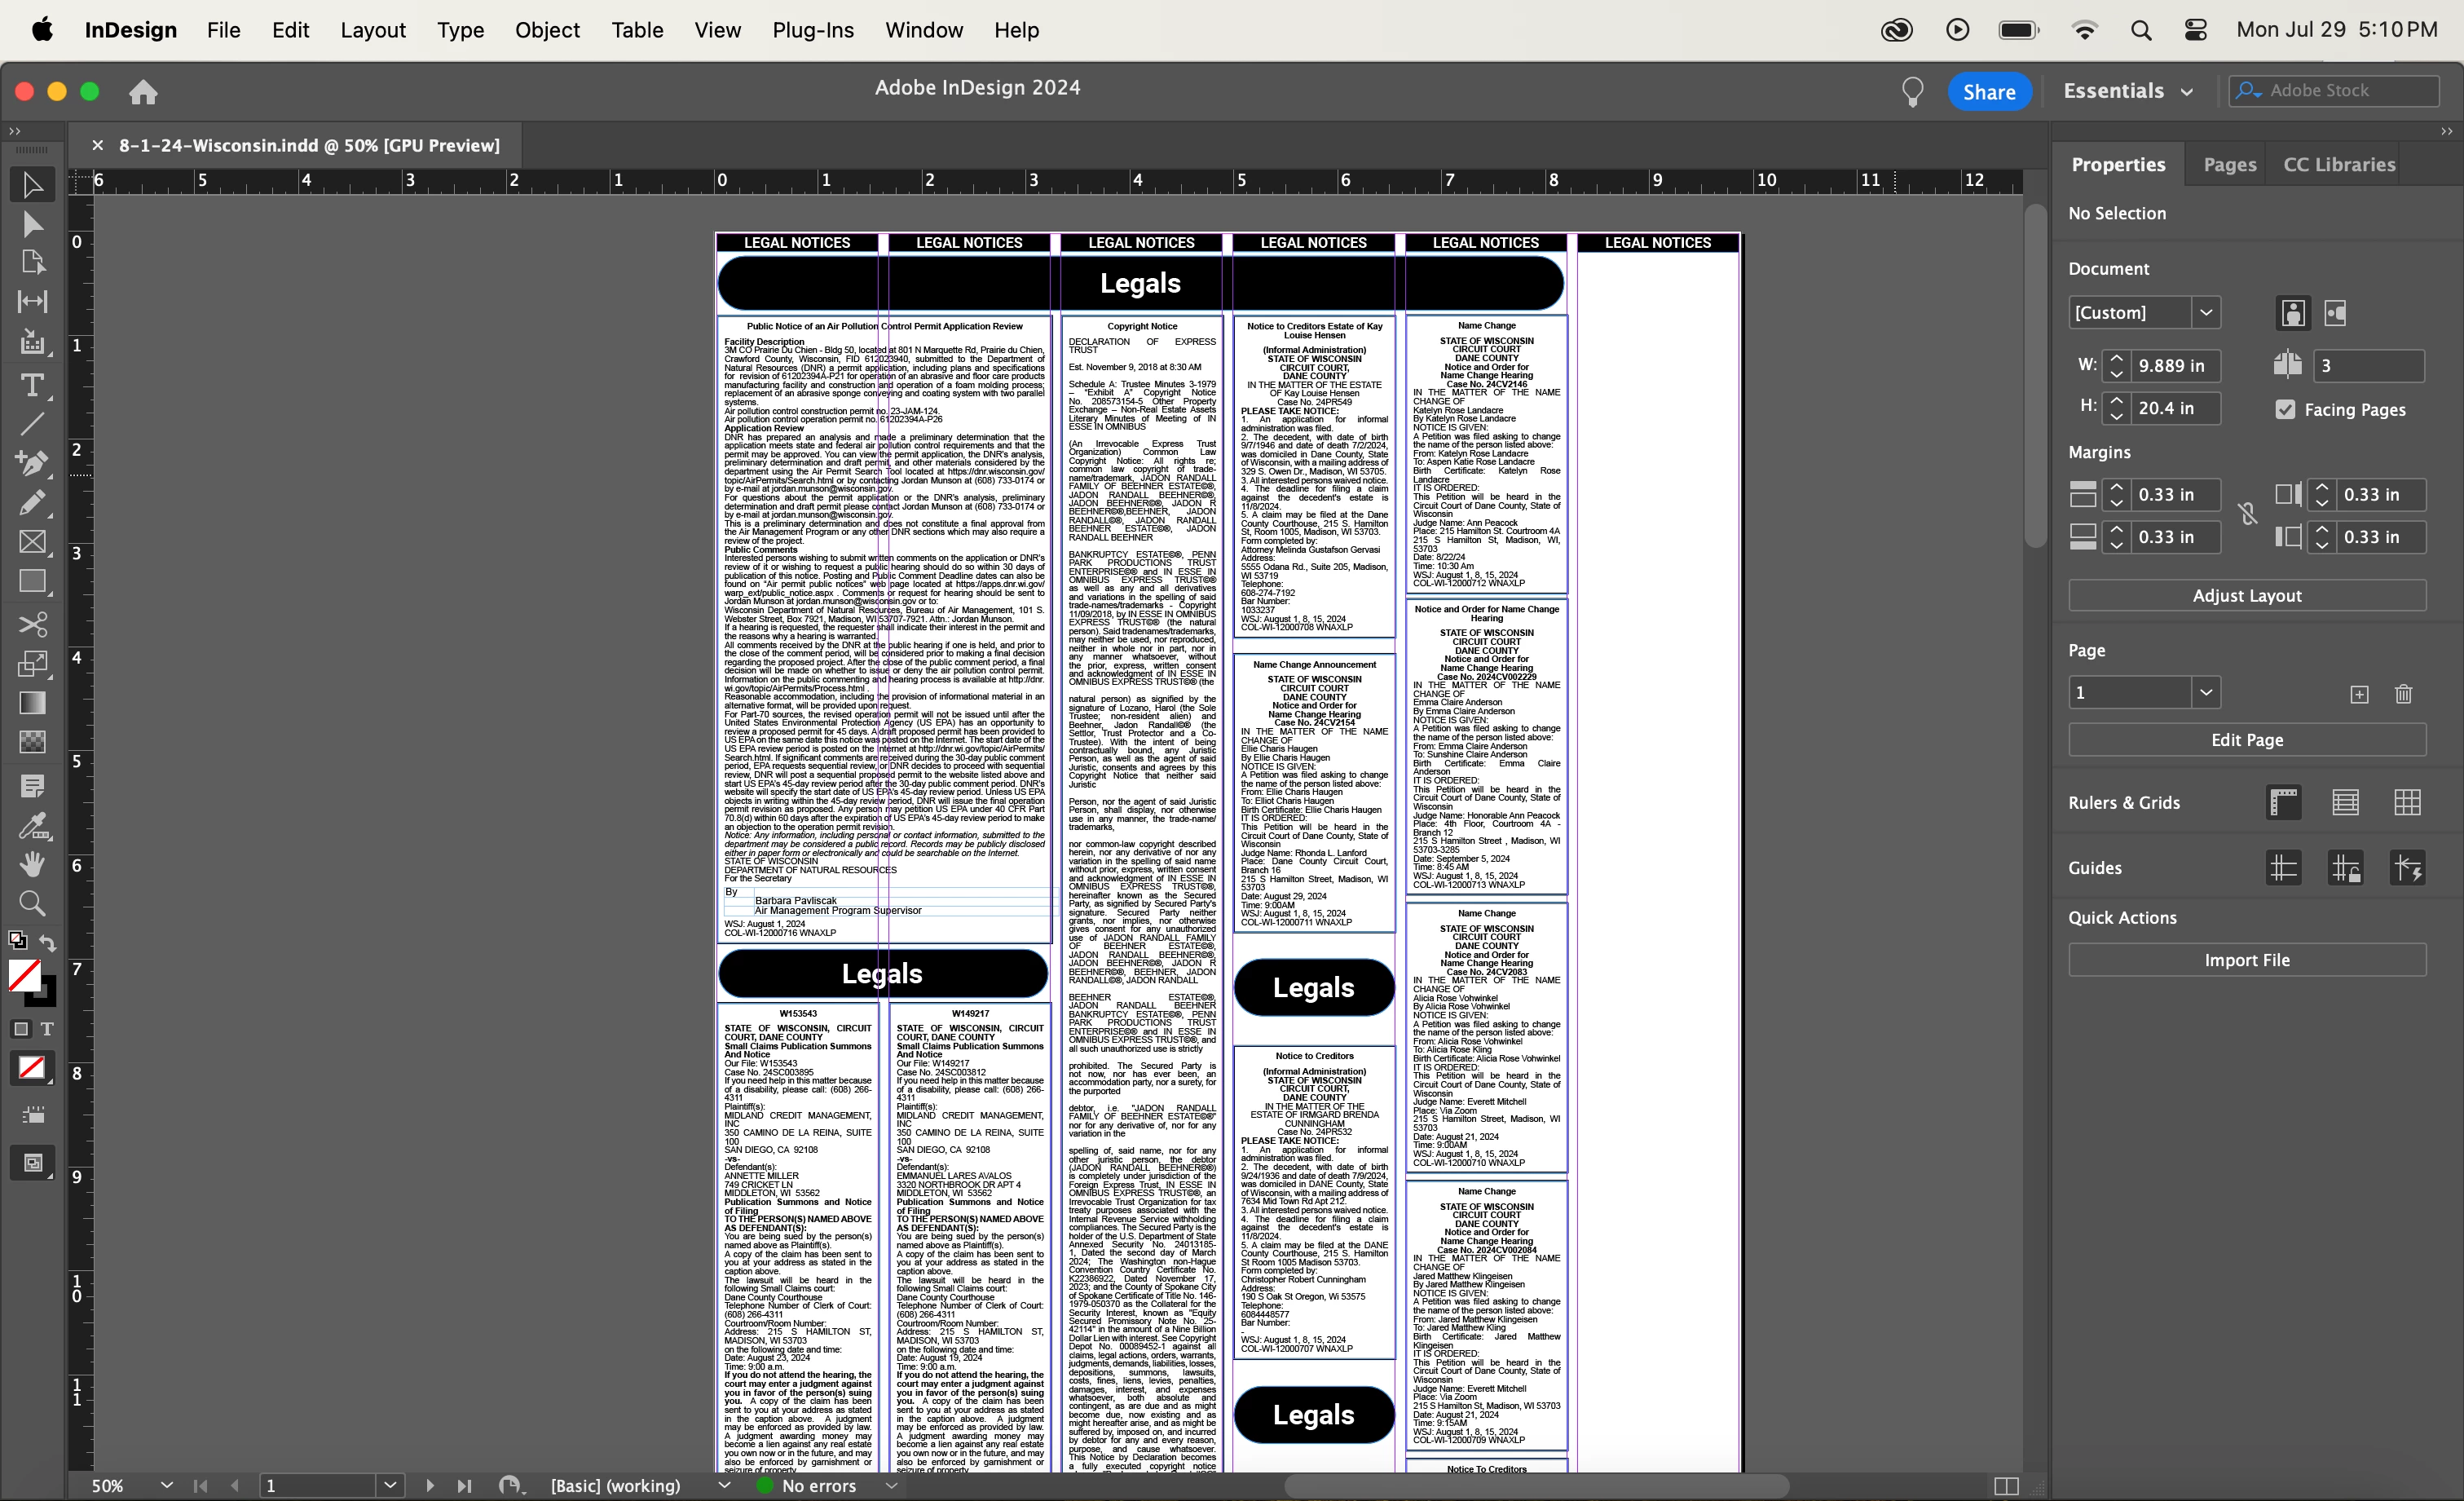Open the Object menu
The image size is (2464, 1501).
(547, 30)
